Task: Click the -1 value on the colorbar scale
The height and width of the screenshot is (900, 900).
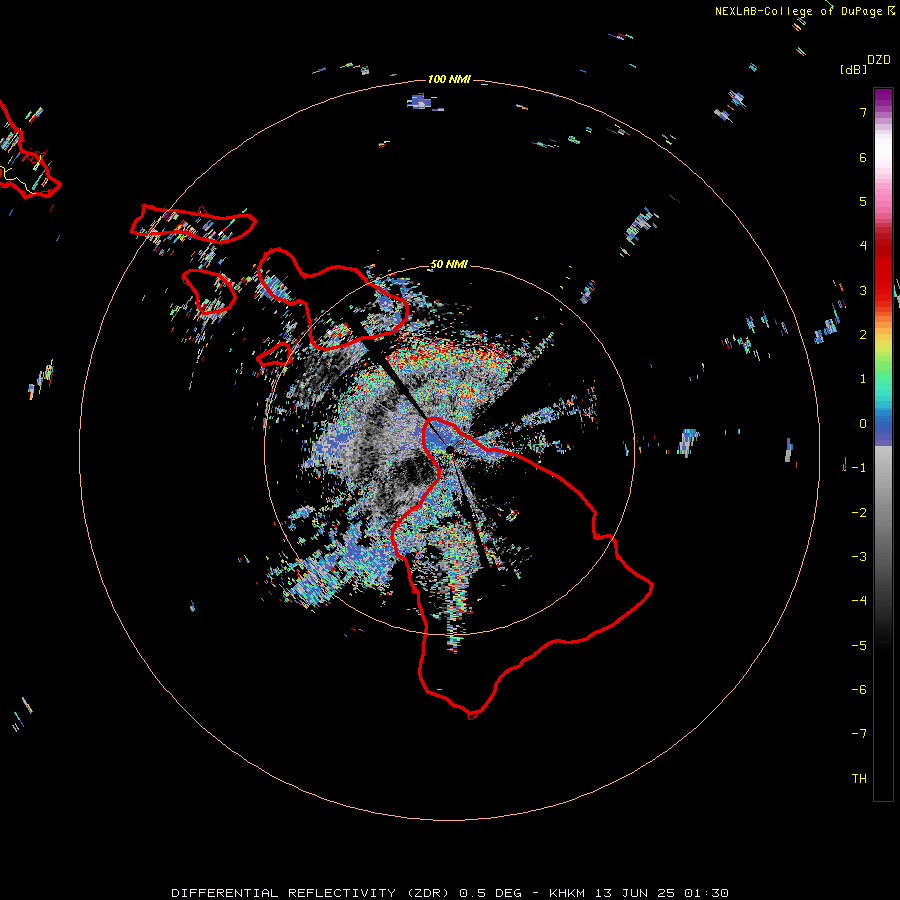Action: [x=859, y=468]
